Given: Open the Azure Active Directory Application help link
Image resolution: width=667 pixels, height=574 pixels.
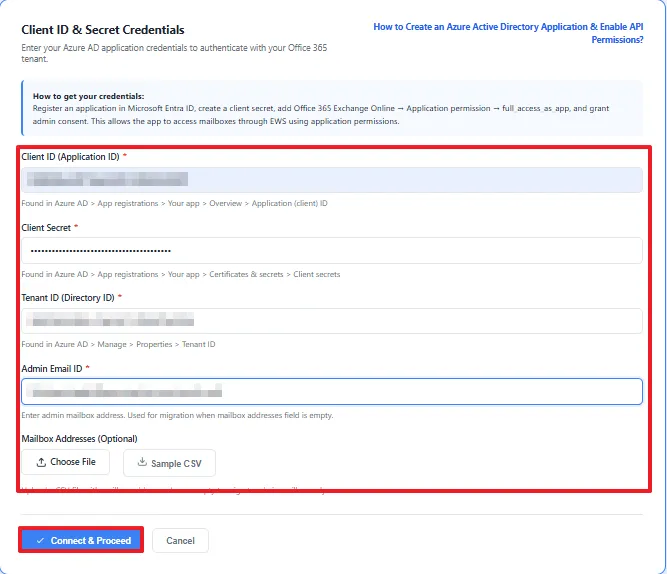Looking at the screenshot, I should tap(508, 33).
